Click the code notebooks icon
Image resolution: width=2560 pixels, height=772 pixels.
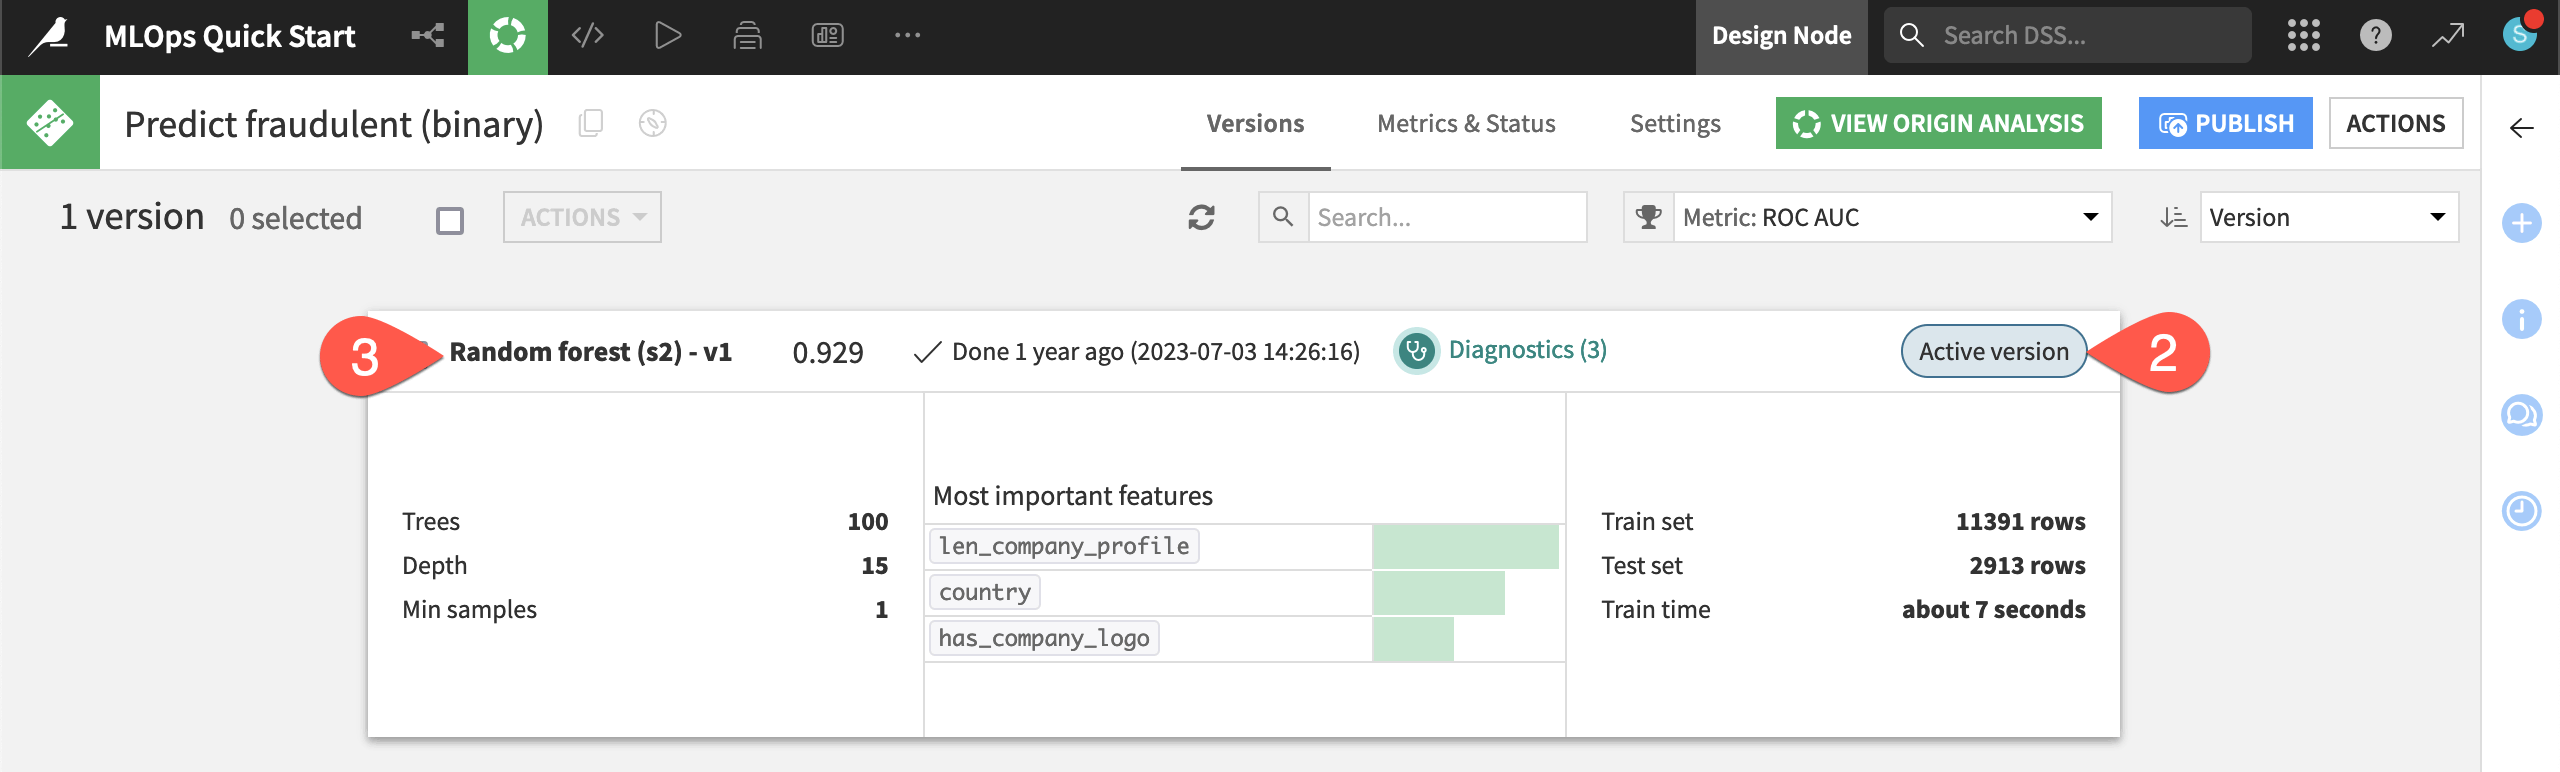coord(588,36)
